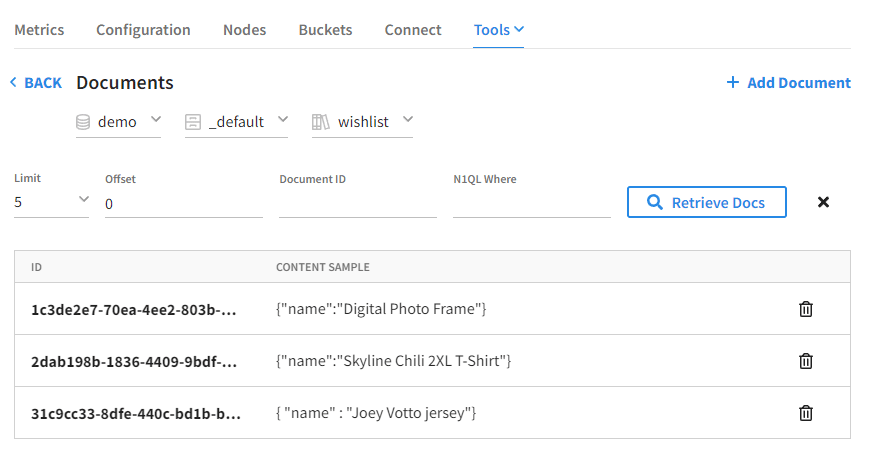Click the plus icon beside Add Document

[x=733, y=82]
